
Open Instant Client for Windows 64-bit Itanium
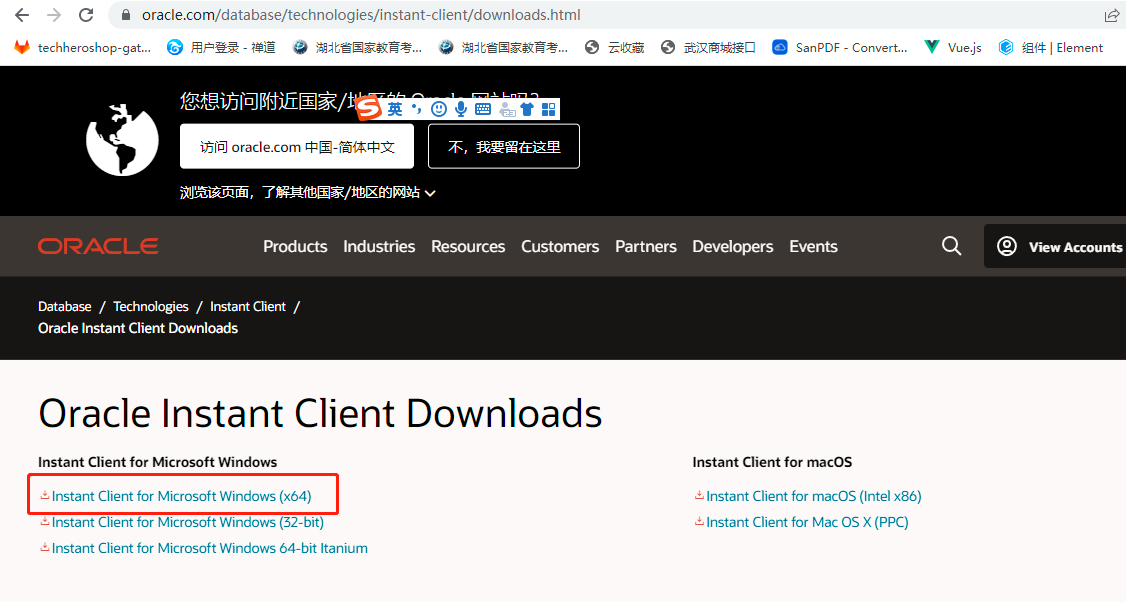coord(209,547)
